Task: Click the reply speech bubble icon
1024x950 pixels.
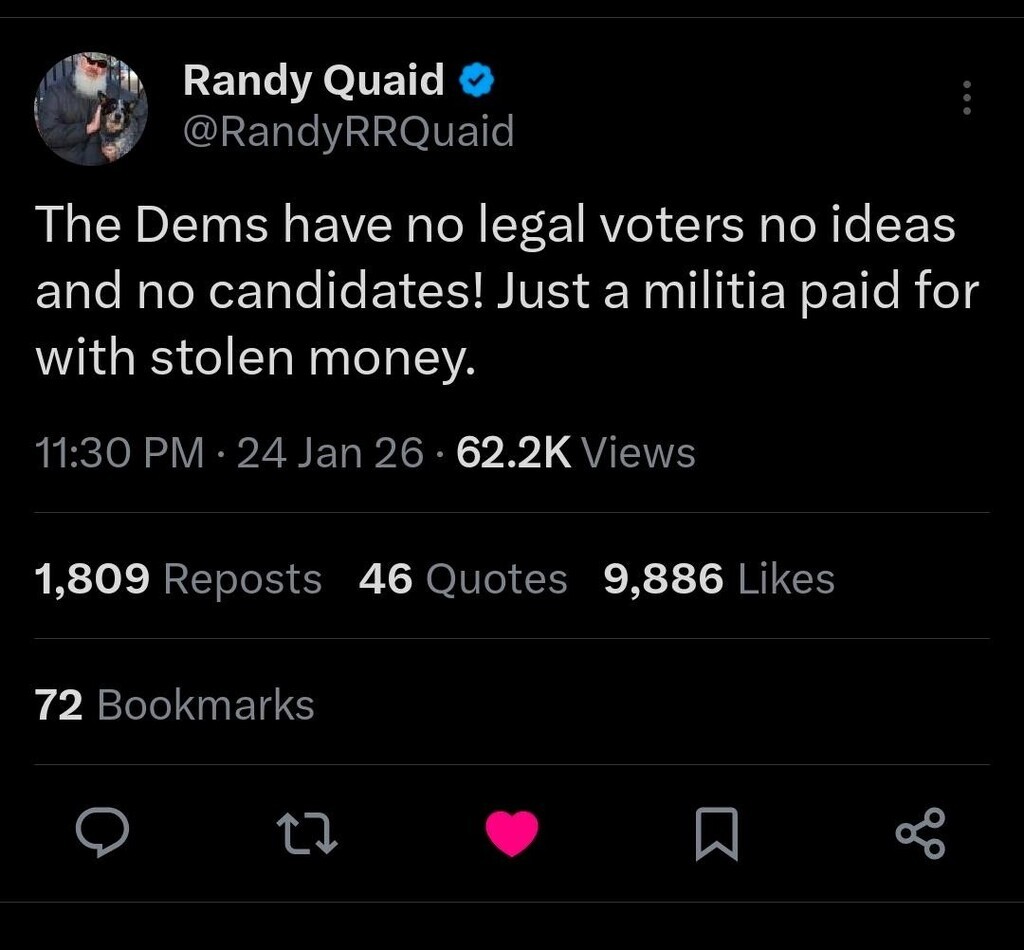Action: coord(102,834)
